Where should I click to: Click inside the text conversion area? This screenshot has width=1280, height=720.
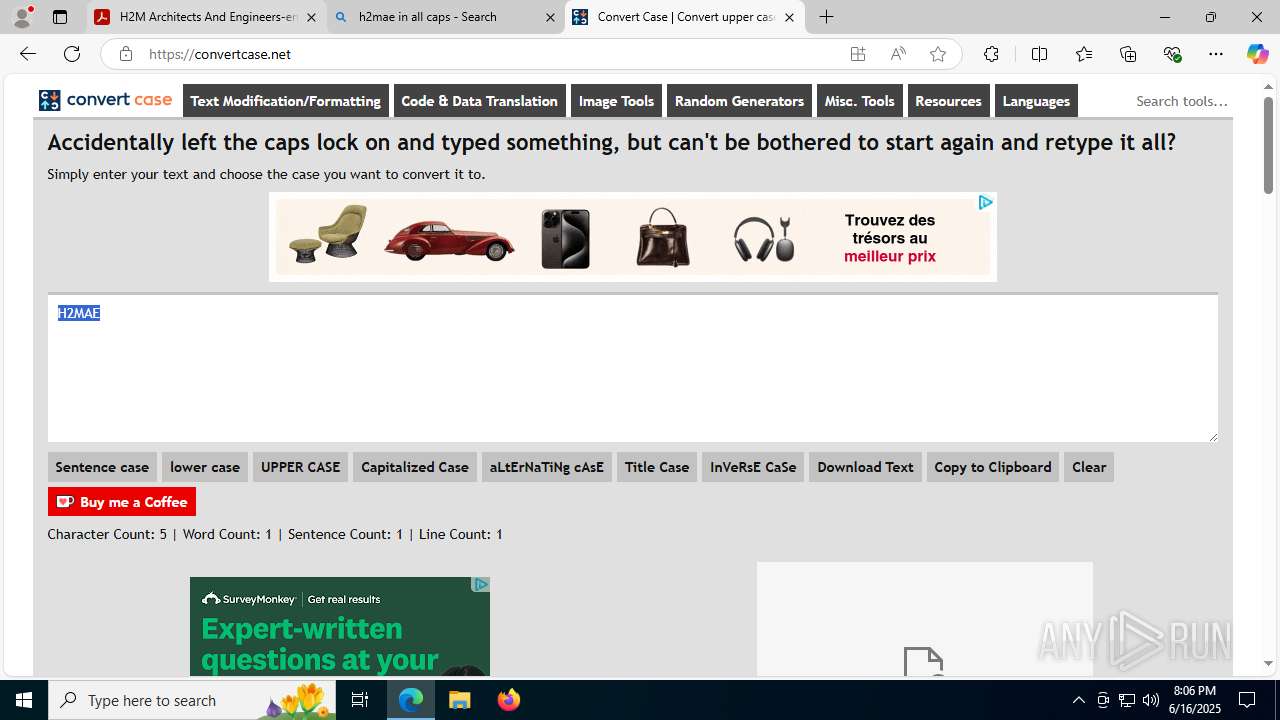pyautogui.click(x=632, y=368)
